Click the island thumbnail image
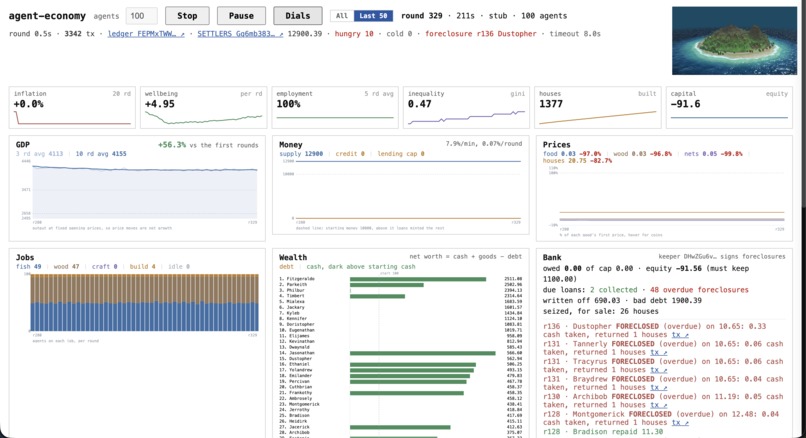Viewport: 806px width, 438px height. tap(734, 41)
